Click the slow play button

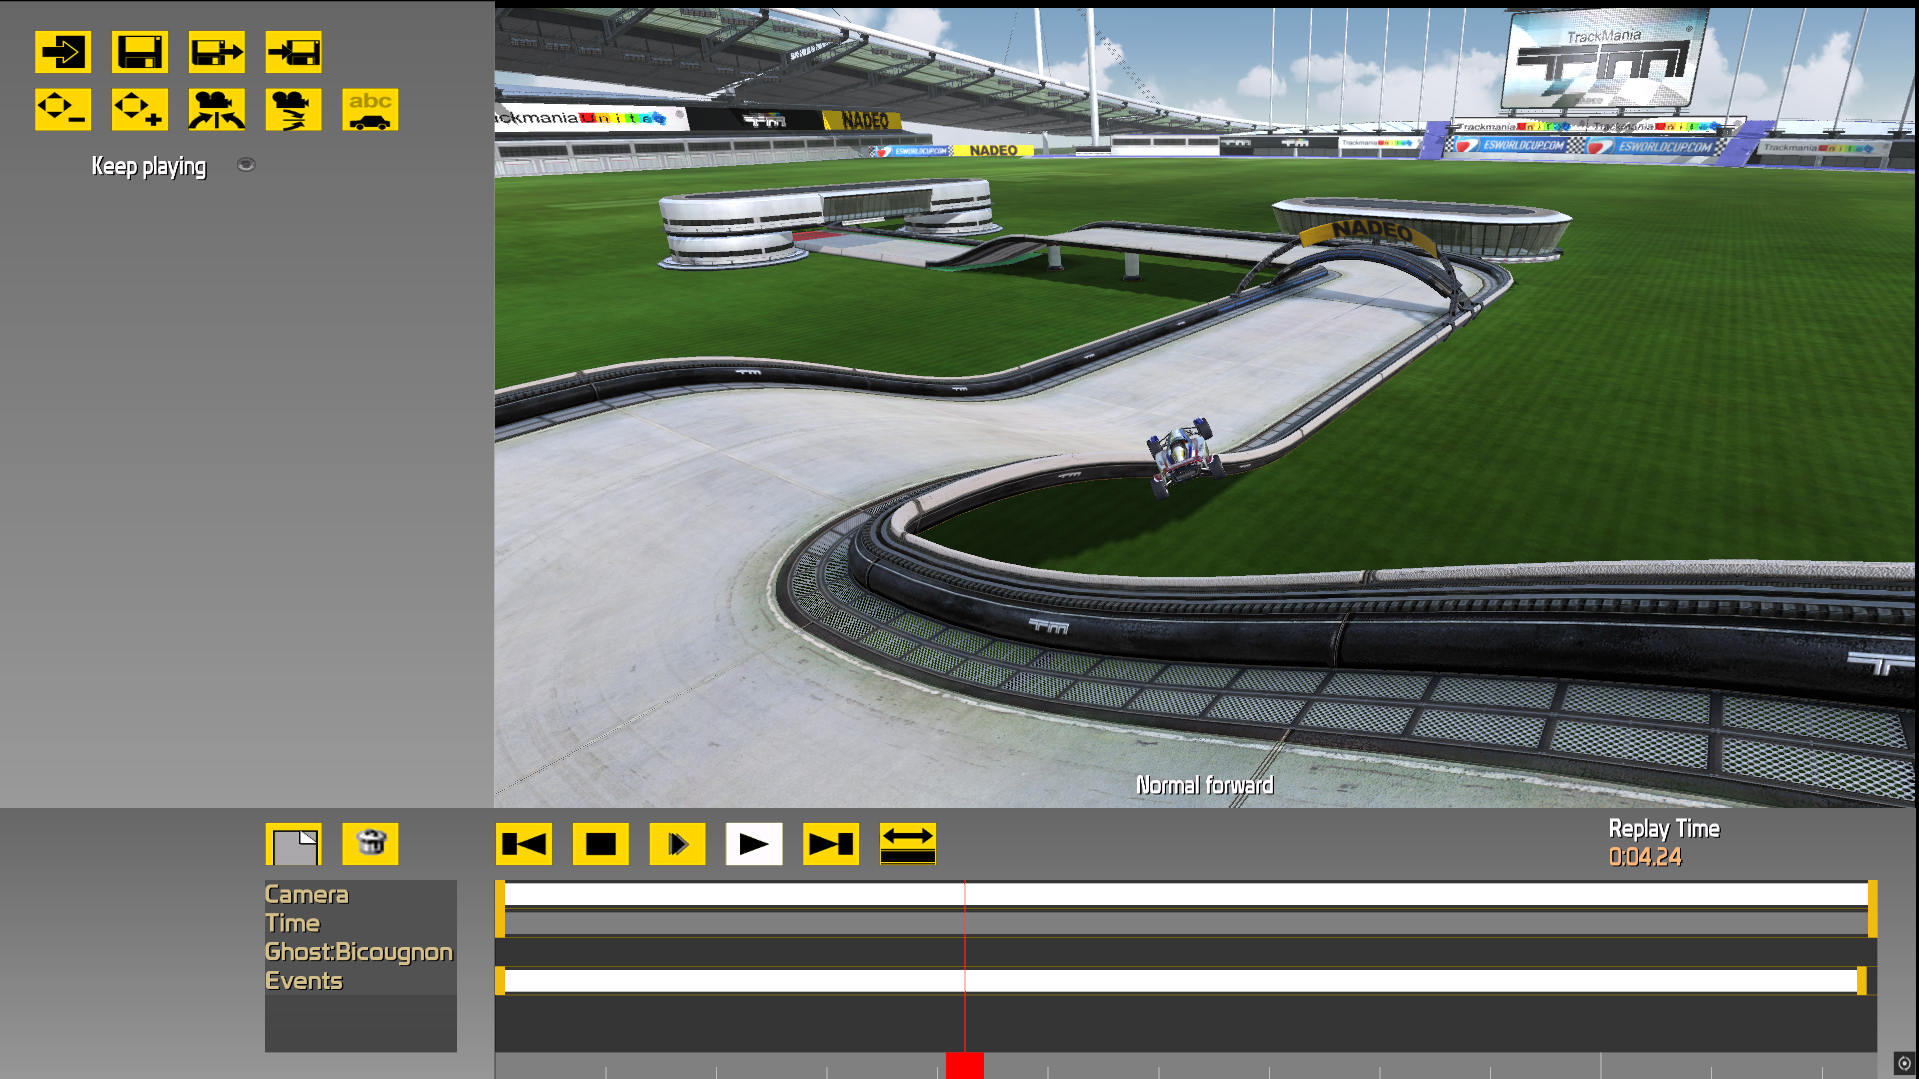(x=678, y=844)
